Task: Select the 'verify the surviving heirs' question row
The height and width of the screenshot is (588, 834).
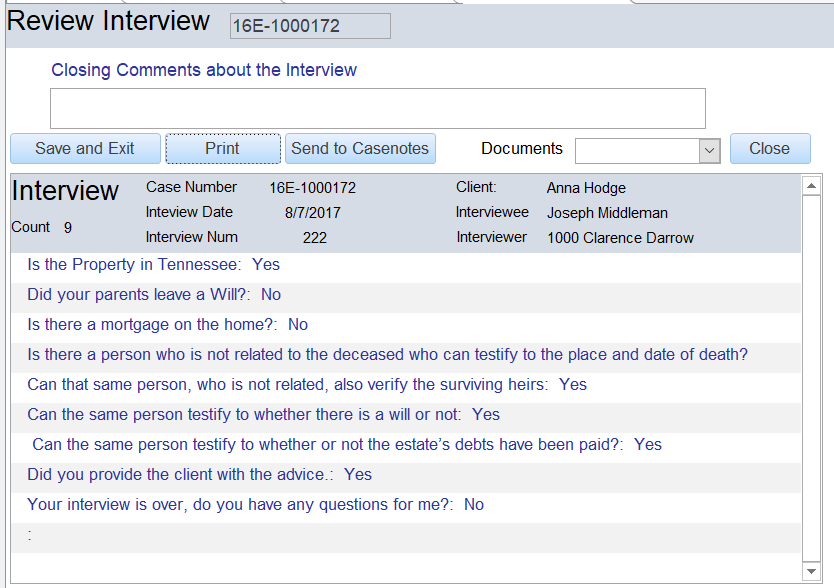Action: pyautogui.click(x=306, y=385)
